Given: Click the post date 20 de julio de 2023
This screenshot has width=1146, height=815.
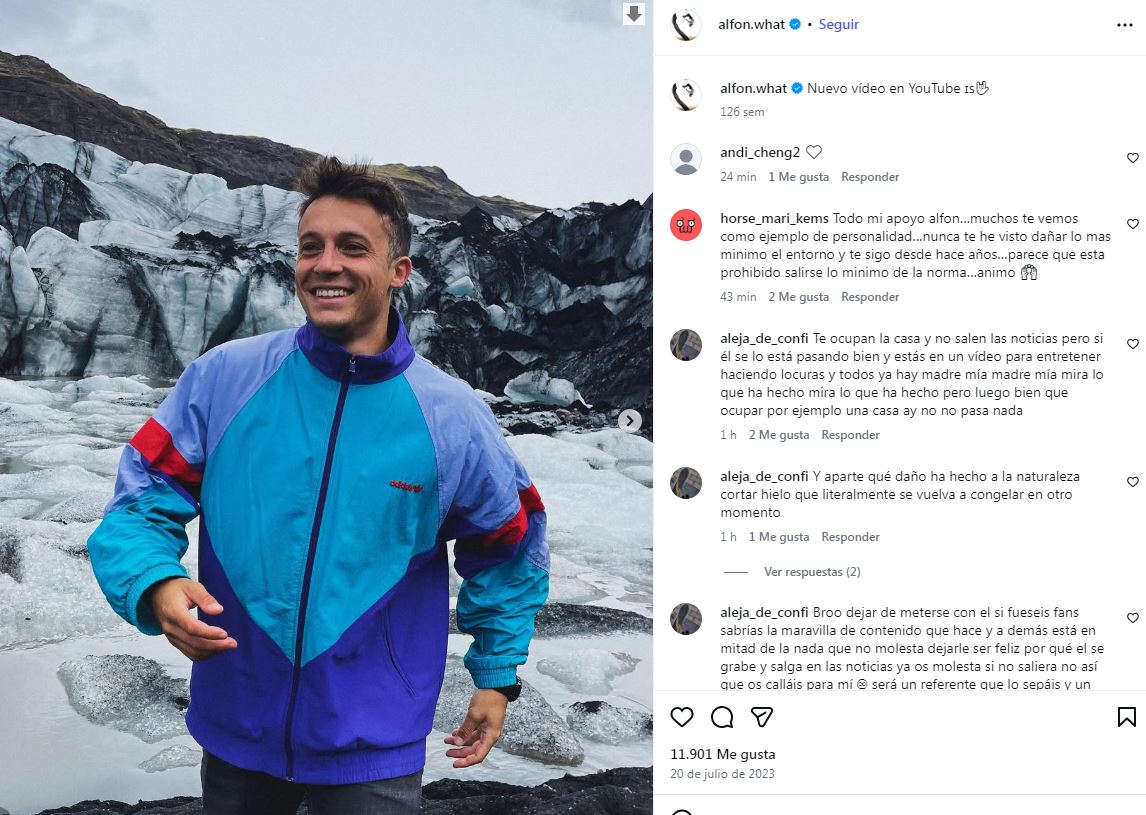Looking at the screenshot, I should tap(722, 774).
